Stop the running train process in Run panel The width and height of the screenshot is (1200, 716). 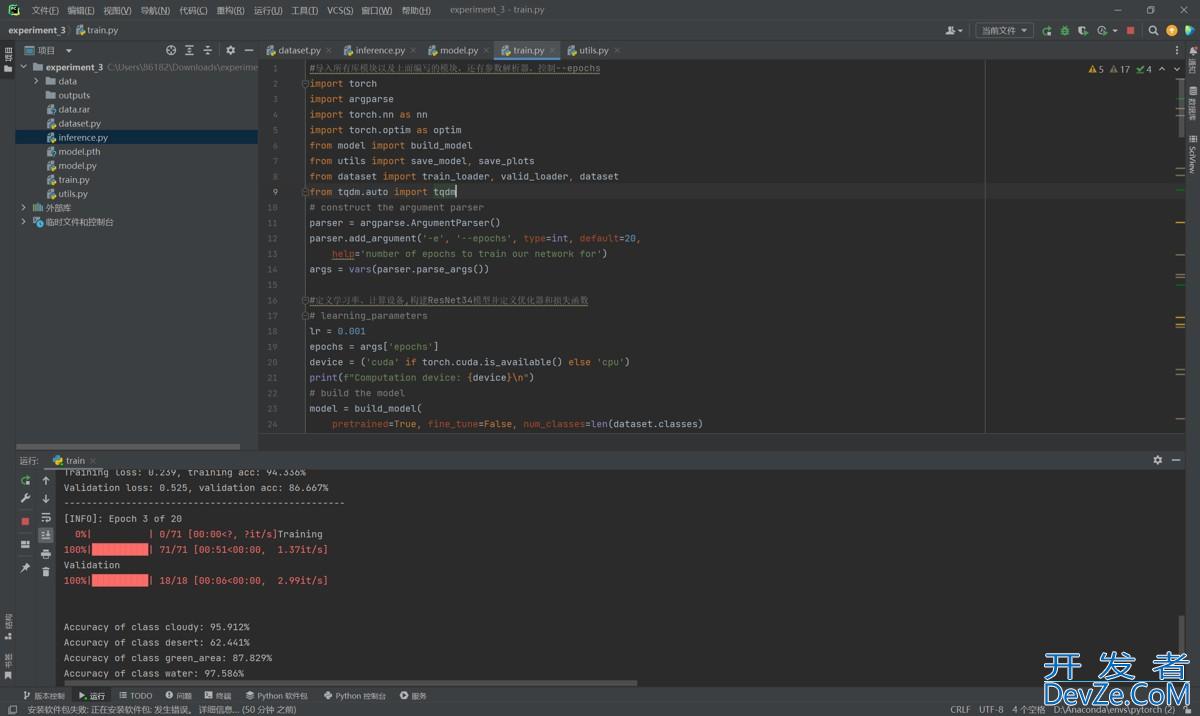26,521
